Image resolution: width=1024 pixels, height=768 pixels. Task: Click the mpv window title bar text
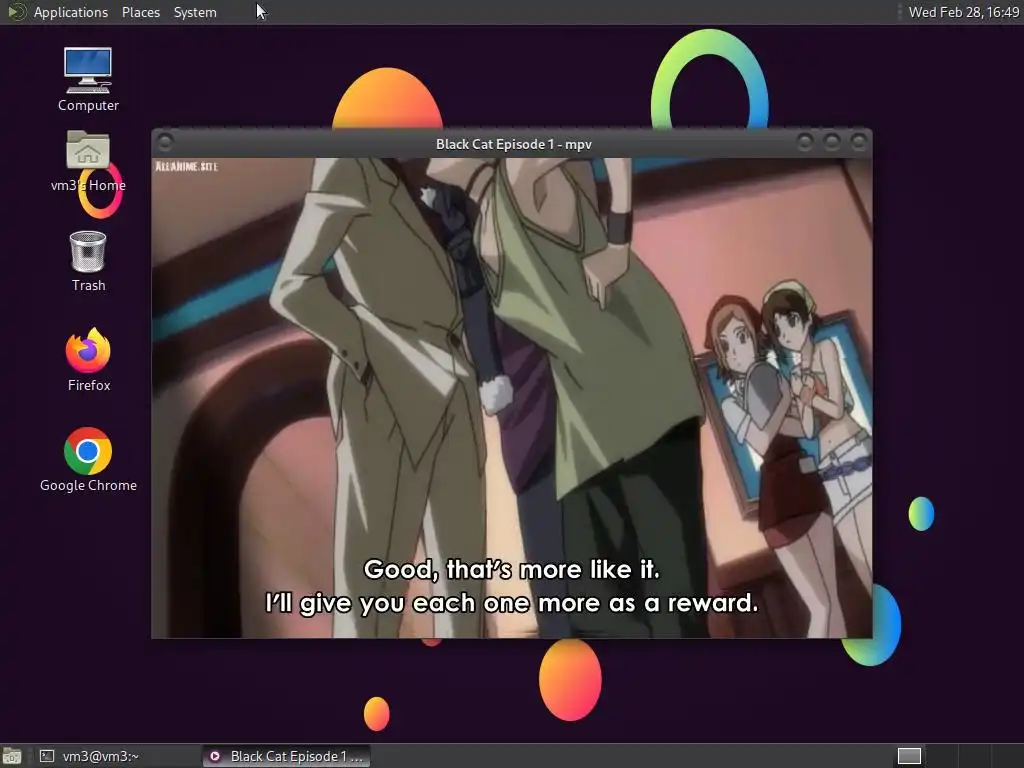(x=514, y=144)
